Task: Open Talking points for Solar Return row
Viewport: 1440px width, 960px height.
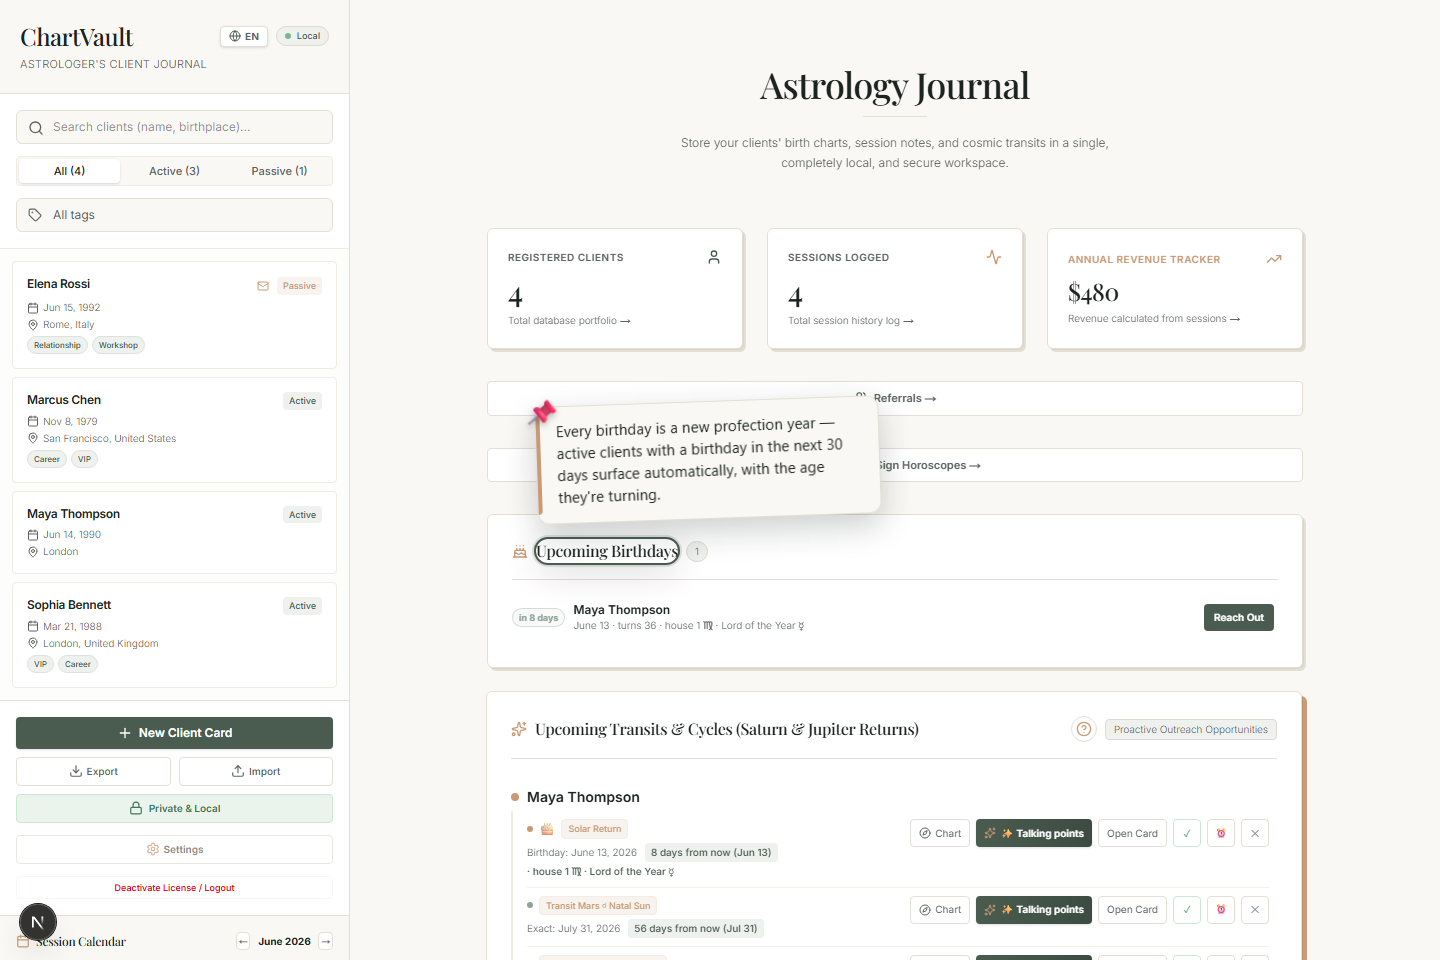Action: point(1034,833)
